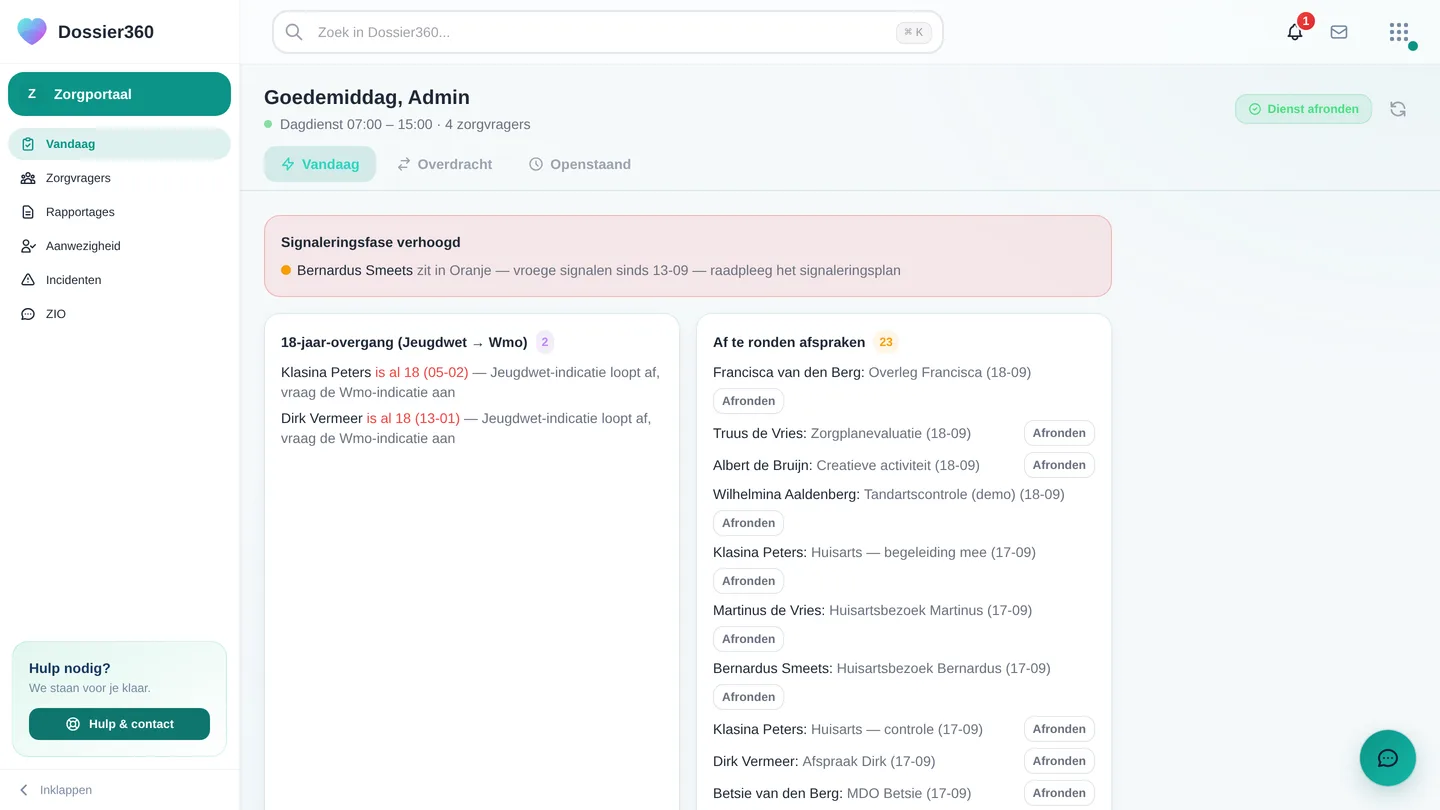Click Dirk Vermeer in 18-jaar-overgang card
Viewport: 1440px width, 810px height.
tap(322, 418)
